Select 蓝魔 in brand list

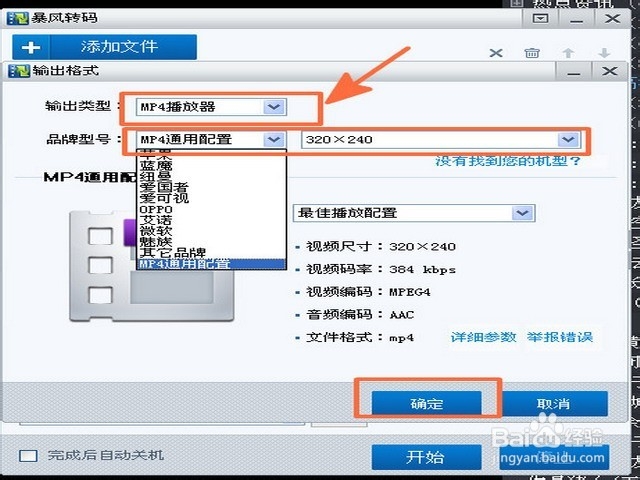211,166
